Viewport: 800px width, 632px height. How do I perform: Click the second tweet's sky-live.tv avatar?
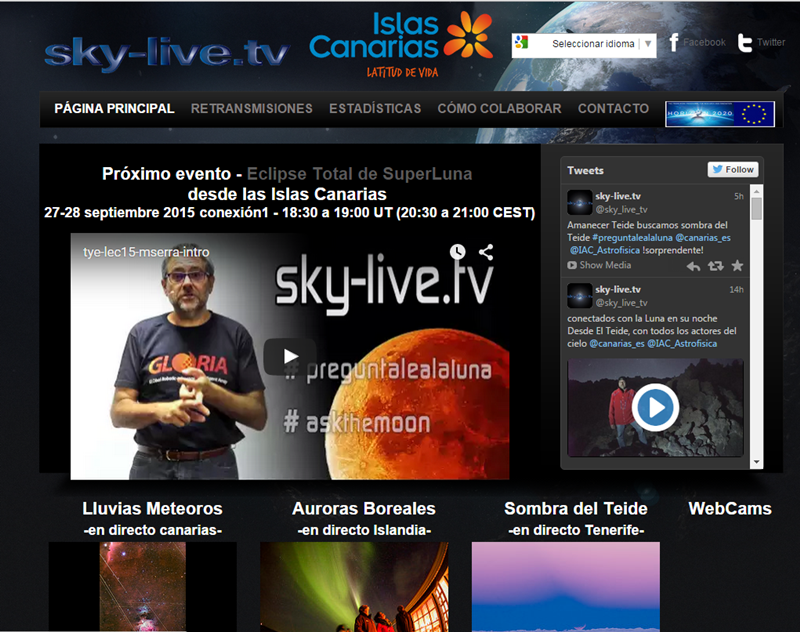pyautogui.click(x=580, y=296)
